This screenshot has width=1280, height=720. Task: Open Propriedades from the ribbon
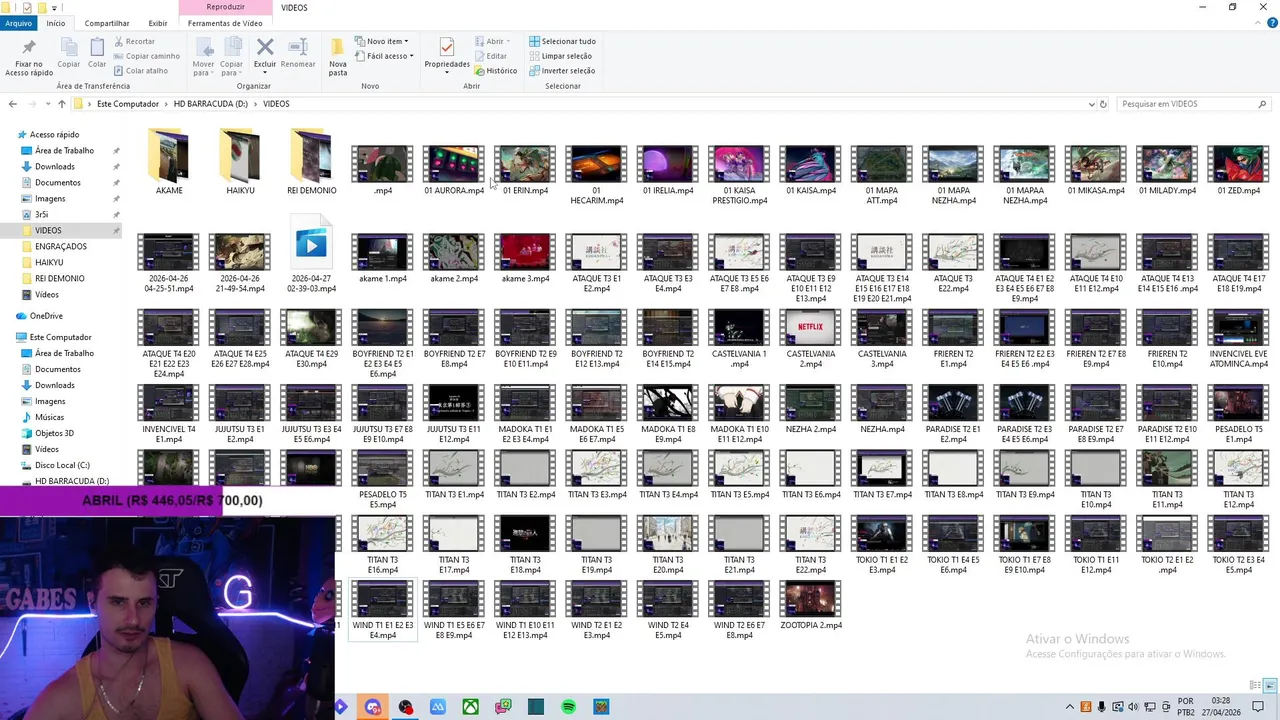click(447, 52)
